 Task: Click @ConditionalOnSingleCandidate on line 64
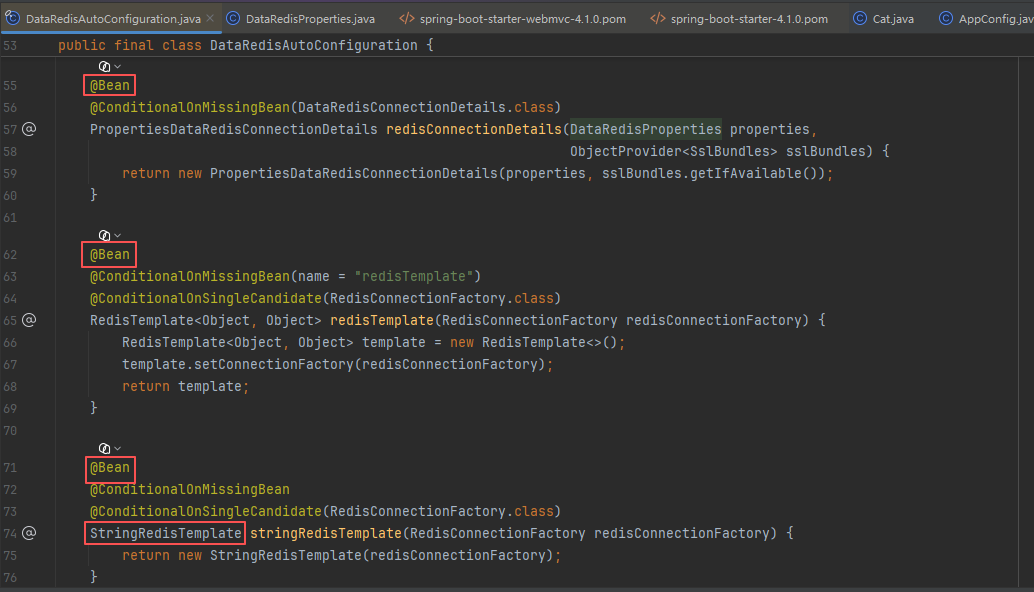click(x=205, y=299)
